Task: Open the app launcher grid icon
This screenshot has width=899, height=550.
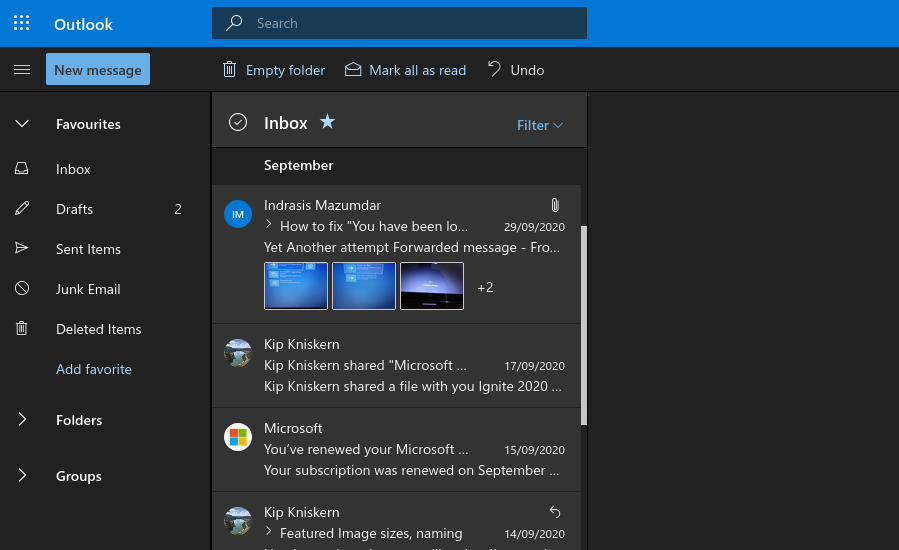Action: coord(21,23)
